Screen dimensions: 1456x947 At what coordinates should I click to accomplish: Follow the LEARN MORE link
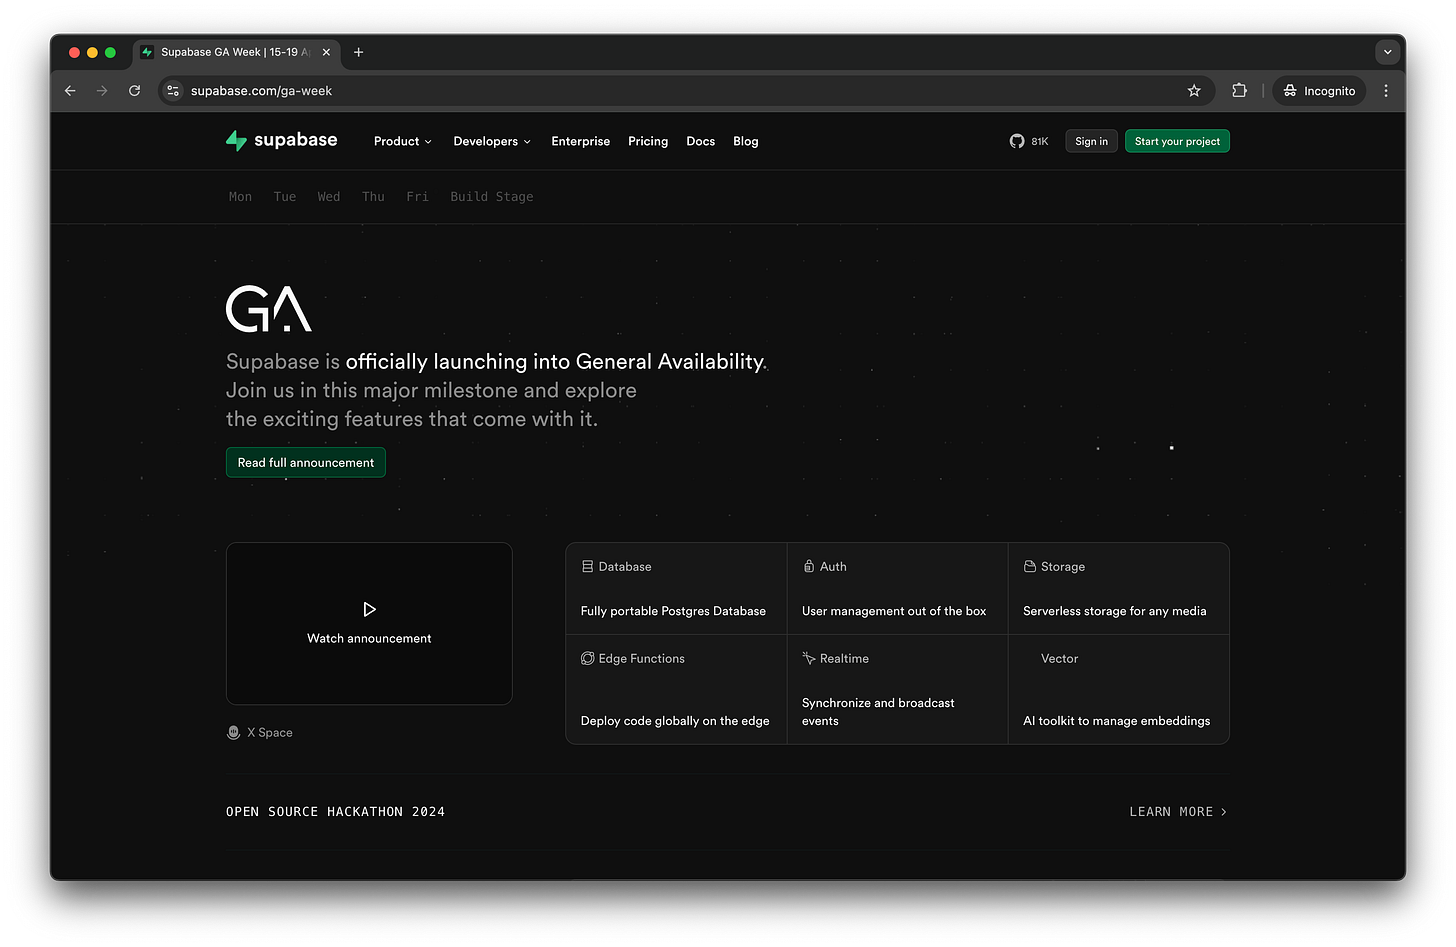(1178, 812)
